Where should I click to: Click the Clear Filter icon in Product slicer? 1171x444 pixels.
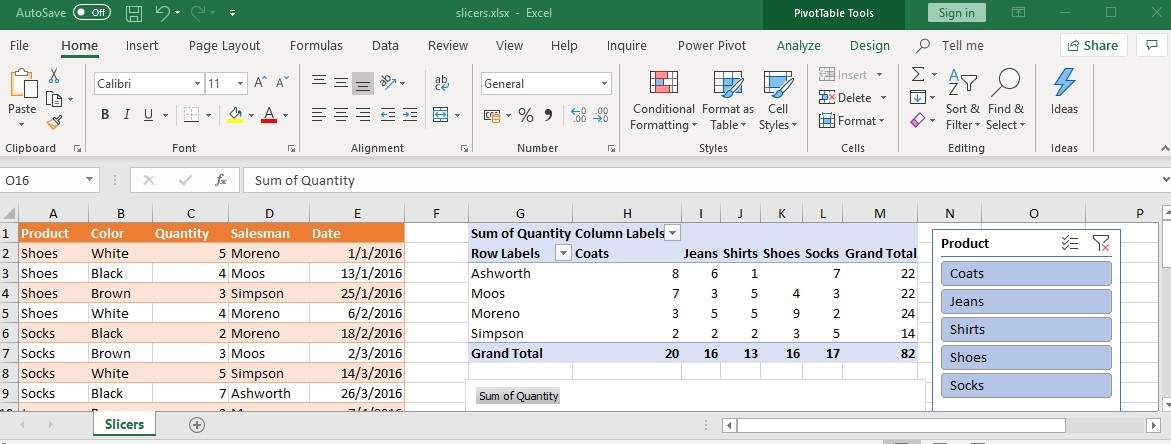coord(1101,243)
